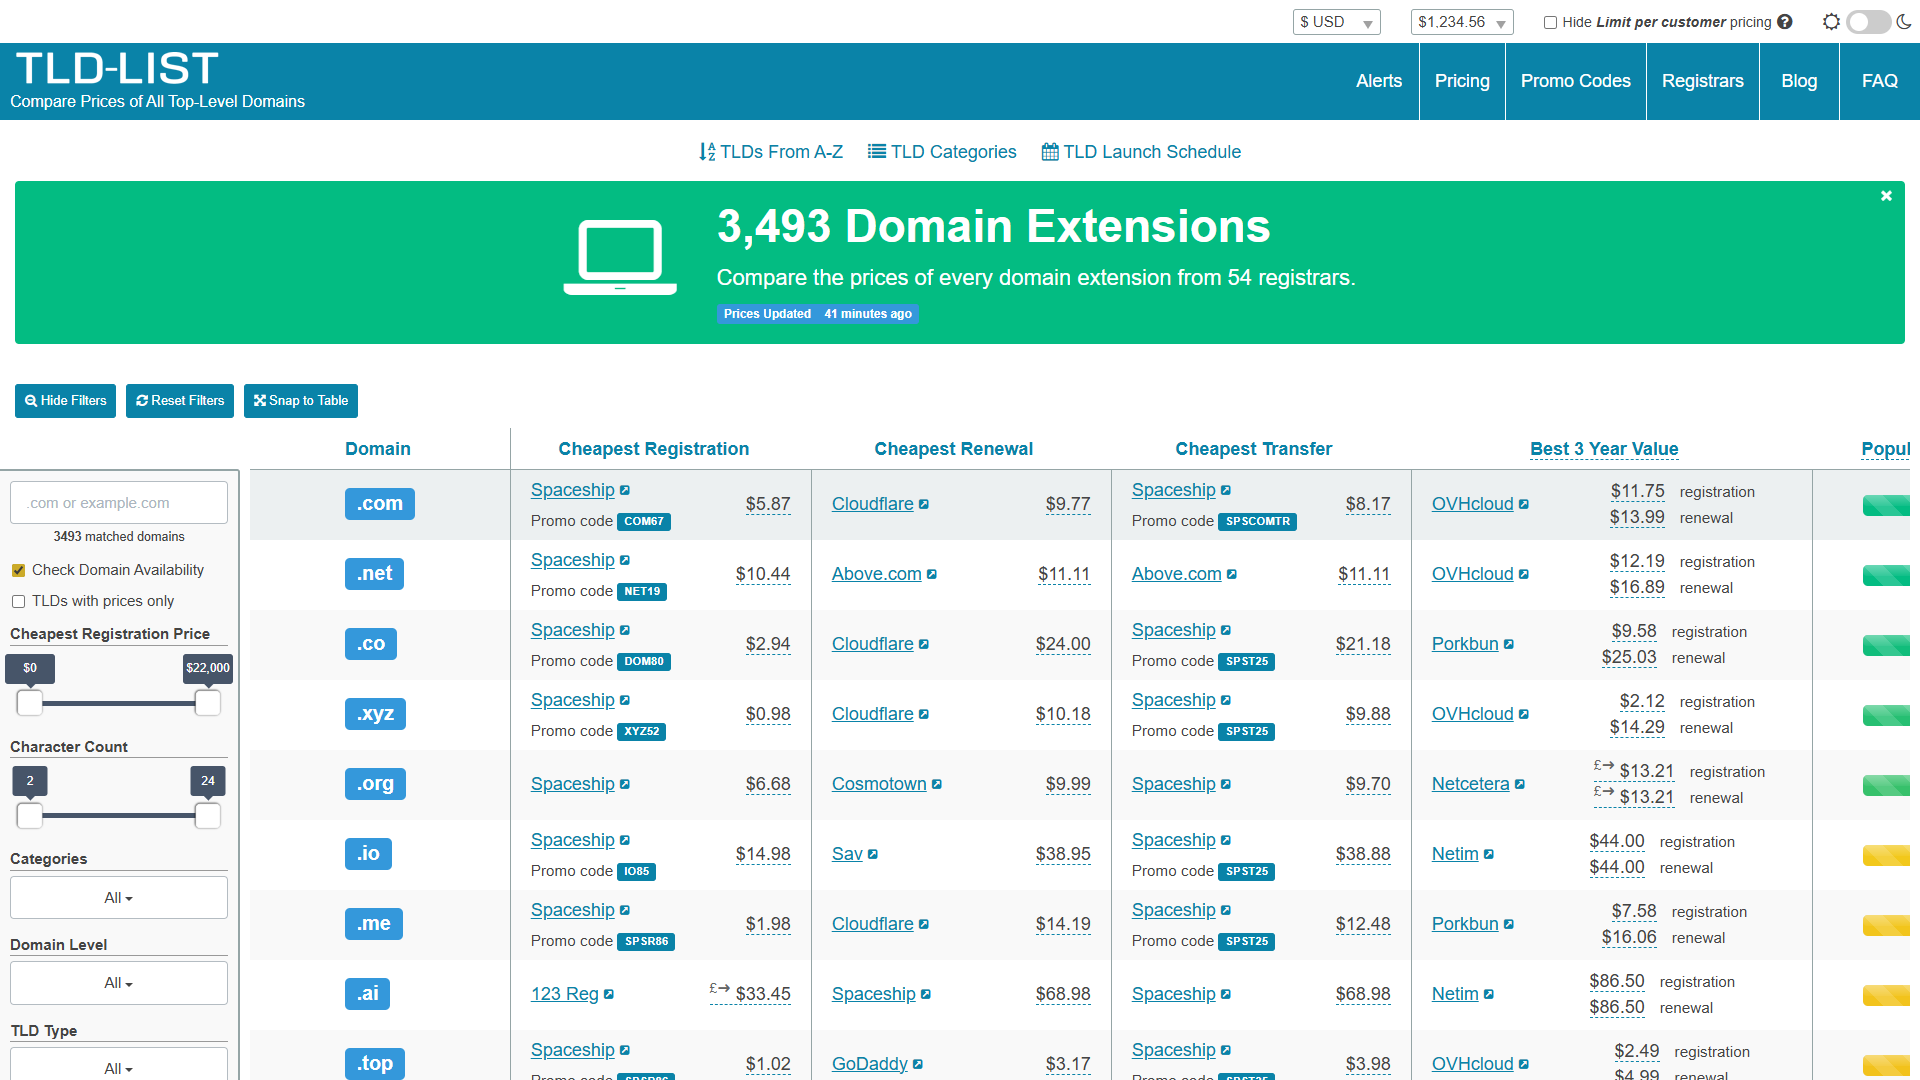Open external link icon beside 123 Reg
1920x1080 pixels.
pos(609,994)
